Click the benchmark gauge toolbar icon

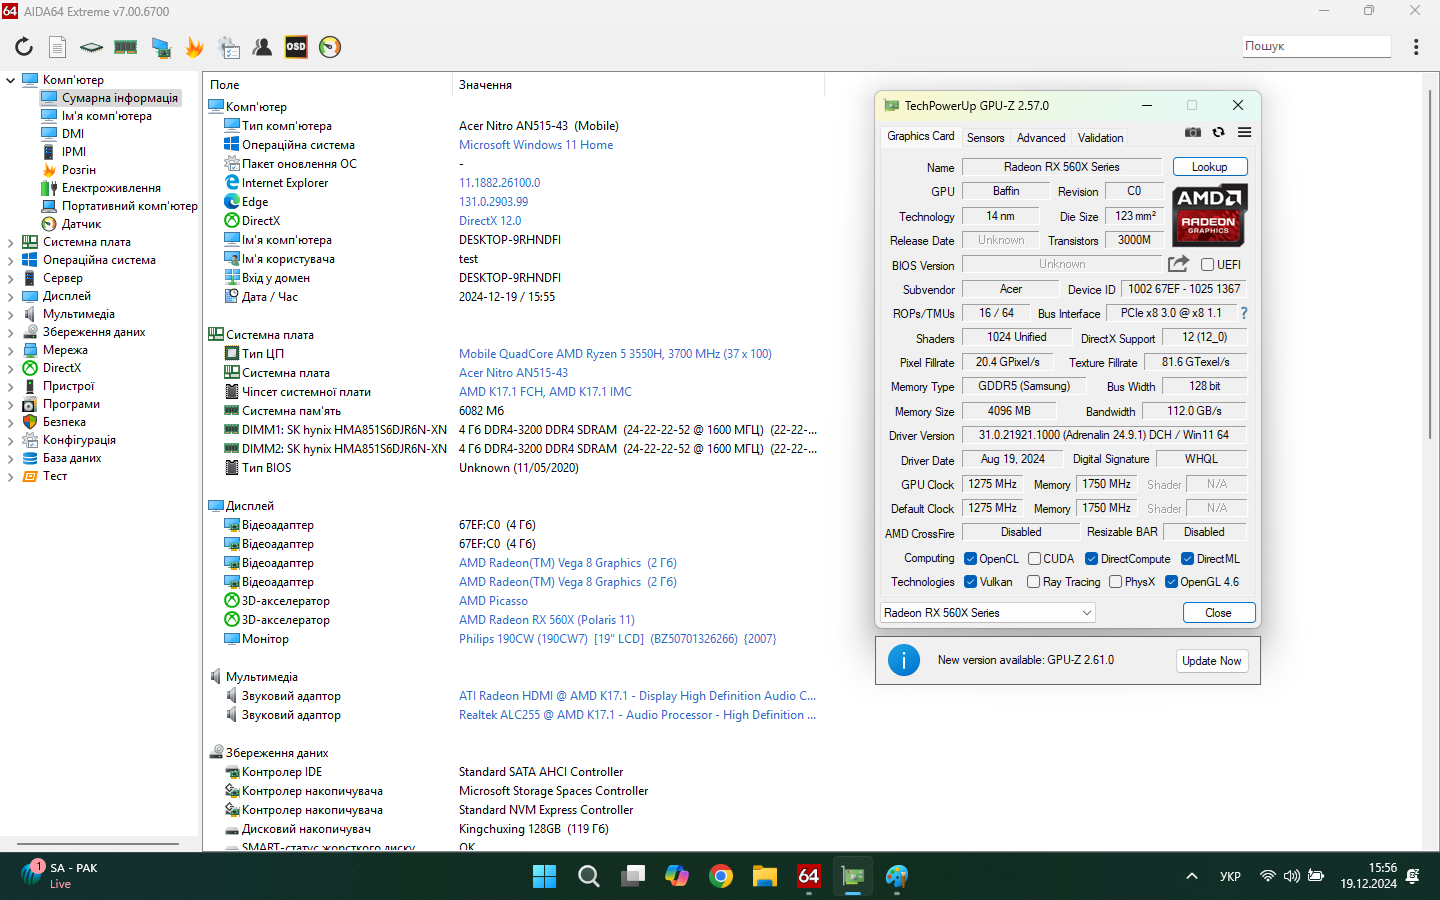pos(330,47)
